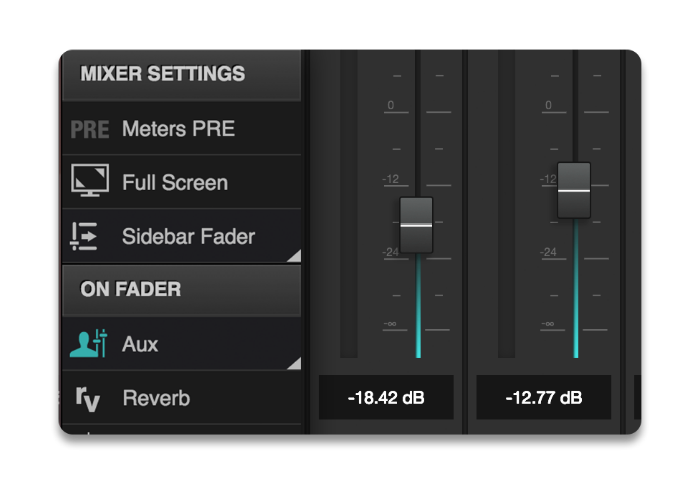Expand the Sidebar Fader corner triangle
The width and height of the screenshot is (700, 500).
coord(293,256)
